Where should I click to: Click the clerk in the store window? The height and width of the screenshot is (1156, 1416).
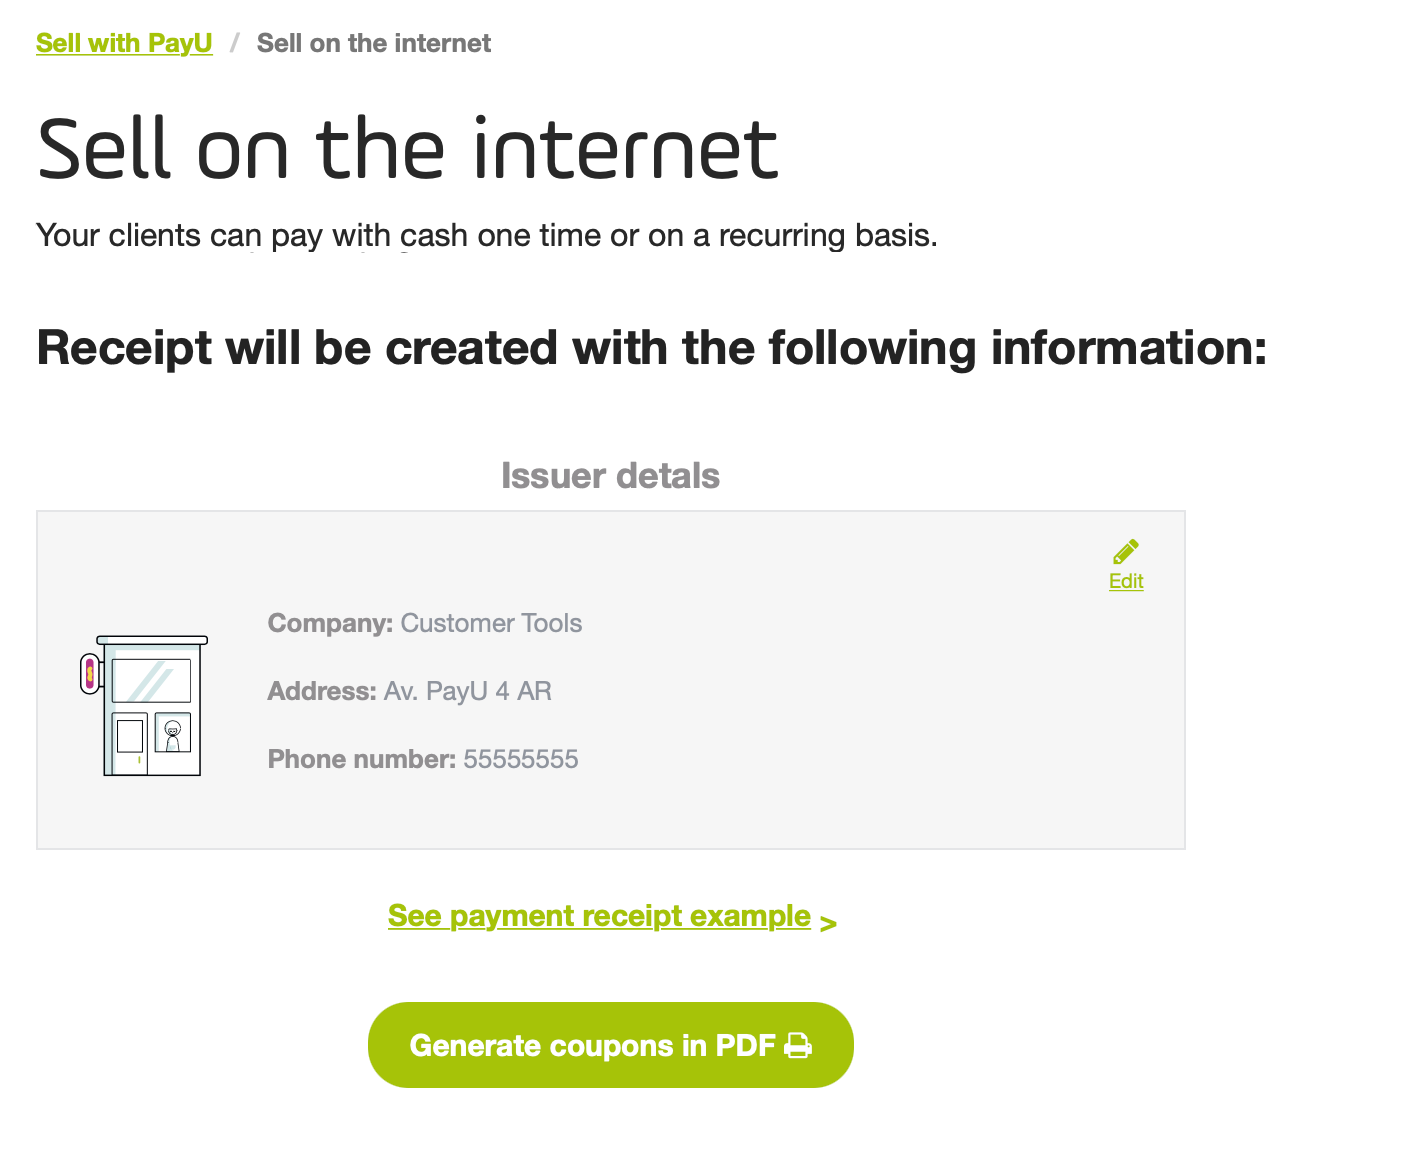173,735
